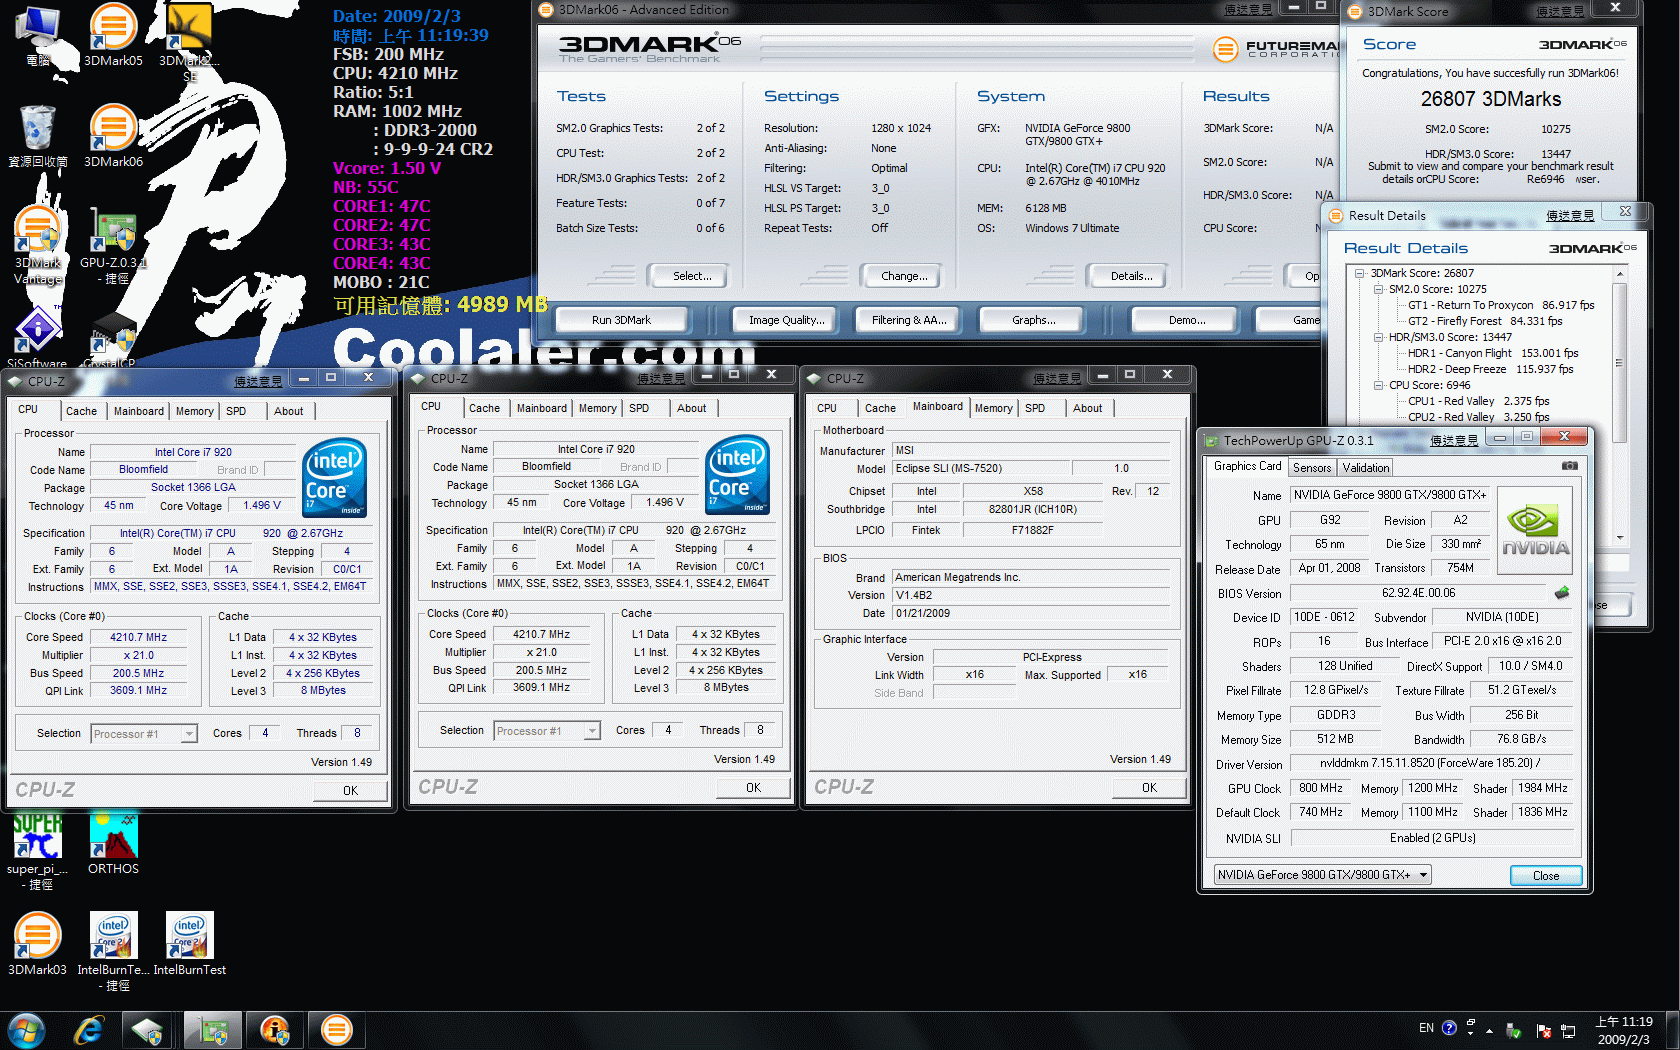
Task: Open About tab in middle CPU-Z
Action: click(691, 408)
